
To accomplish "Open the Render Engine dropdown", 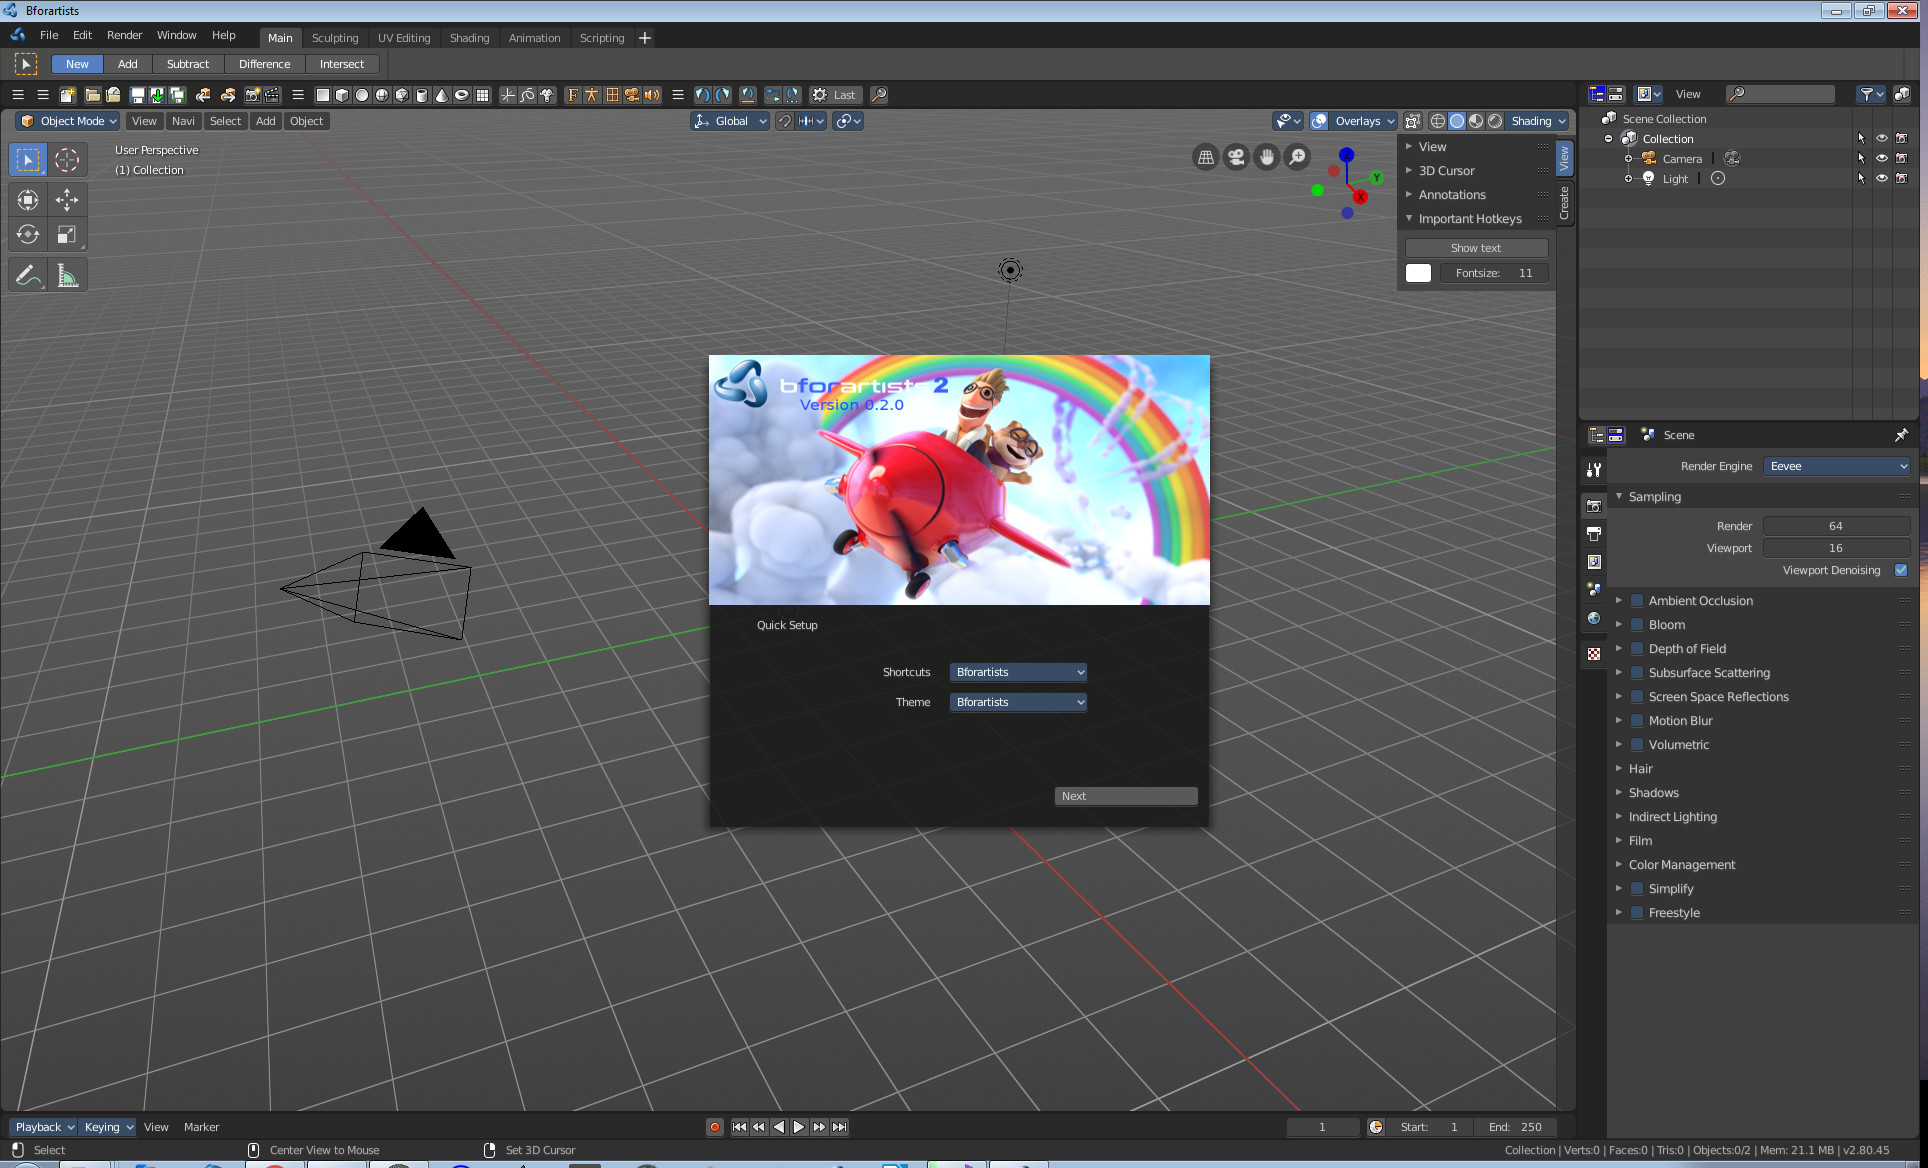I will click(1836, 466).
